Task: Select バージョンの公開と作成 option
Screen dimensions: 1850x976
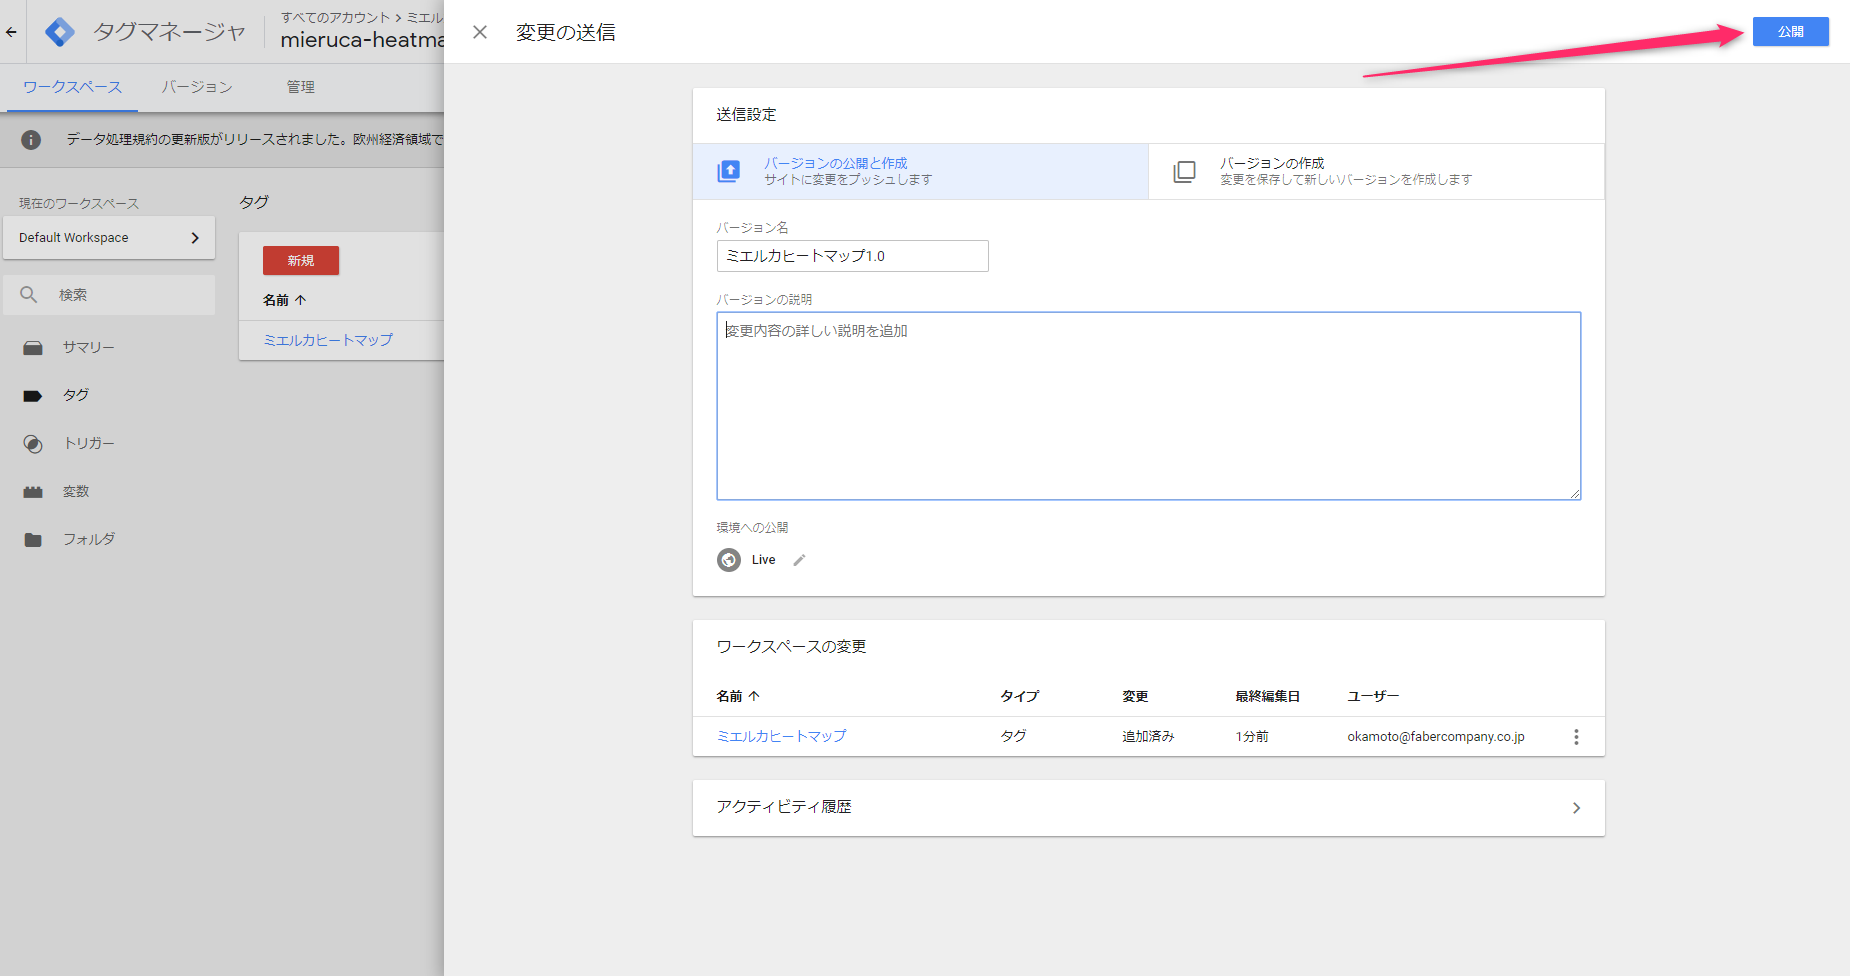Action: 920,171
